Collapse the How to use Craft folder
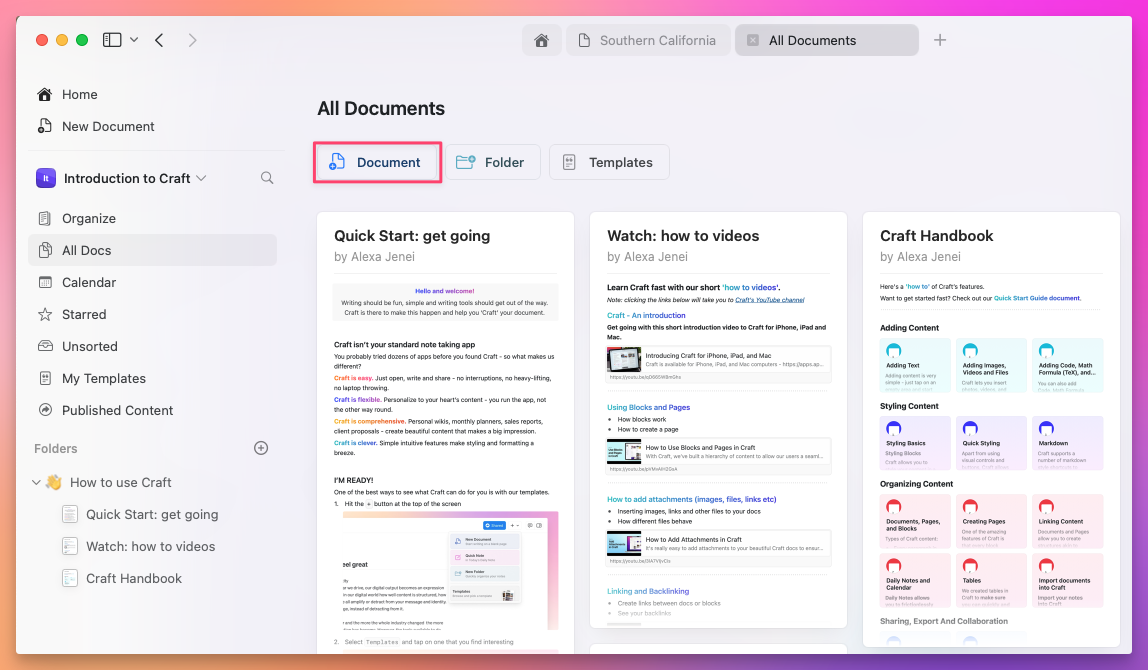Viewport: 1148px width, 670px height. (37, 482)
